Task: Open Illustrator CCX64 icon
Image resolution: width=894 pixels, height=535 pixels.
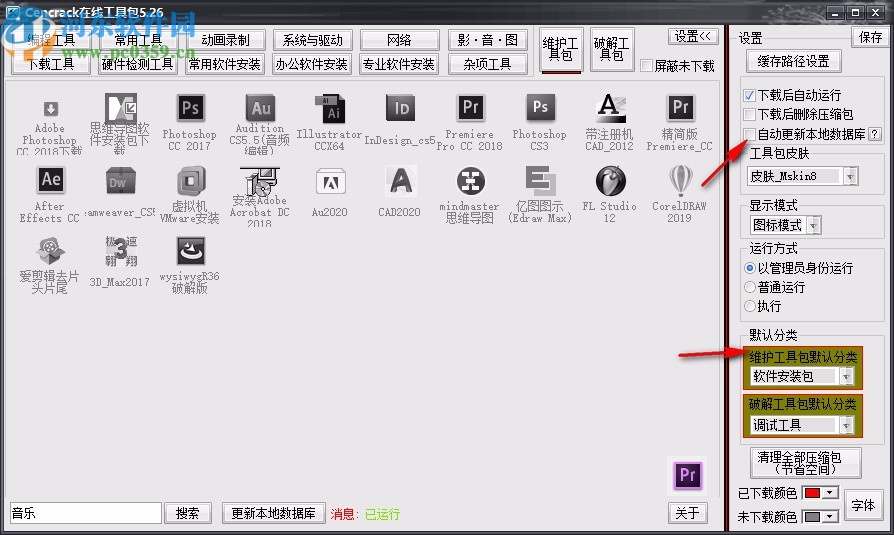Action: pos(330,108)
